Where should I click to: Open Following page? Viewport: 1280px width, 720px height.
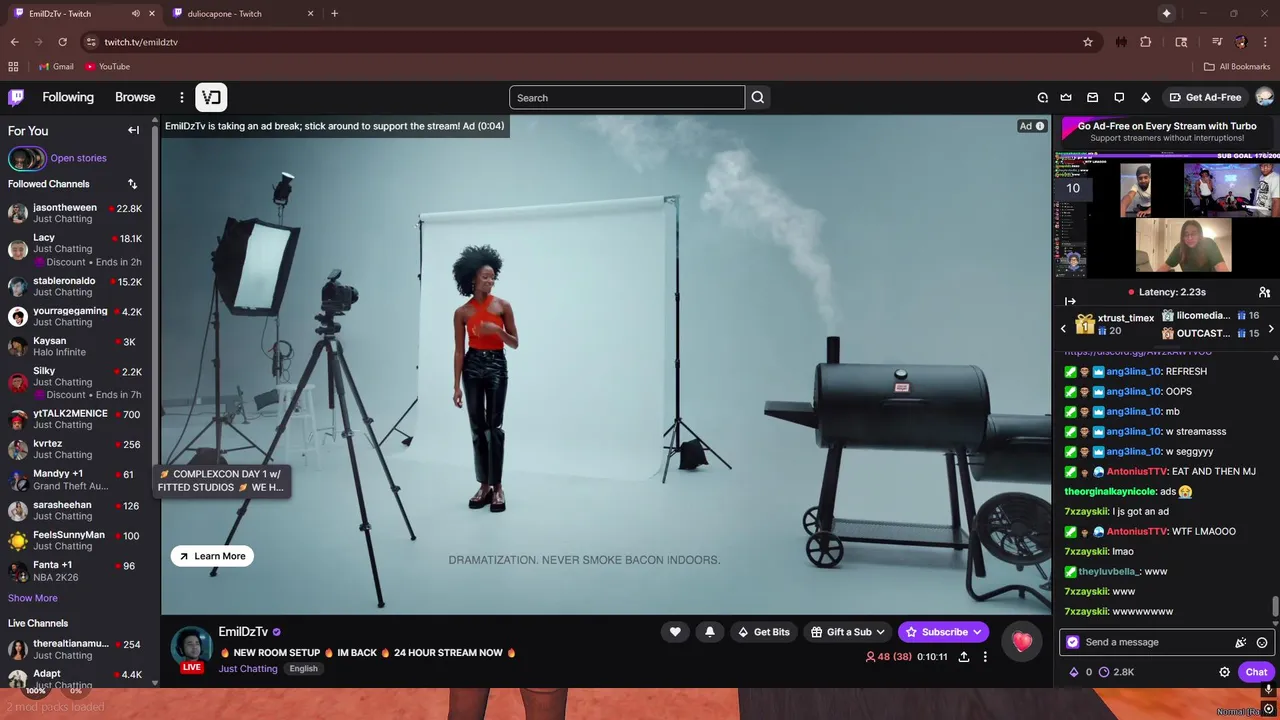point(68,97)
